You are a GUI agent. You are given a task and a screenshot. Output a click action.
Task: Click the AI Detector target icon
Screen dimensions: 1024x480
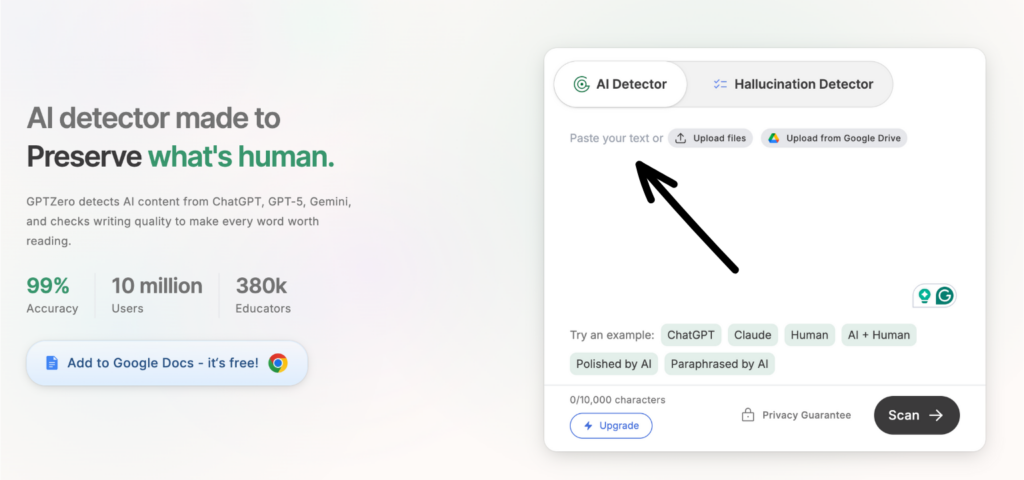(581, 84)
